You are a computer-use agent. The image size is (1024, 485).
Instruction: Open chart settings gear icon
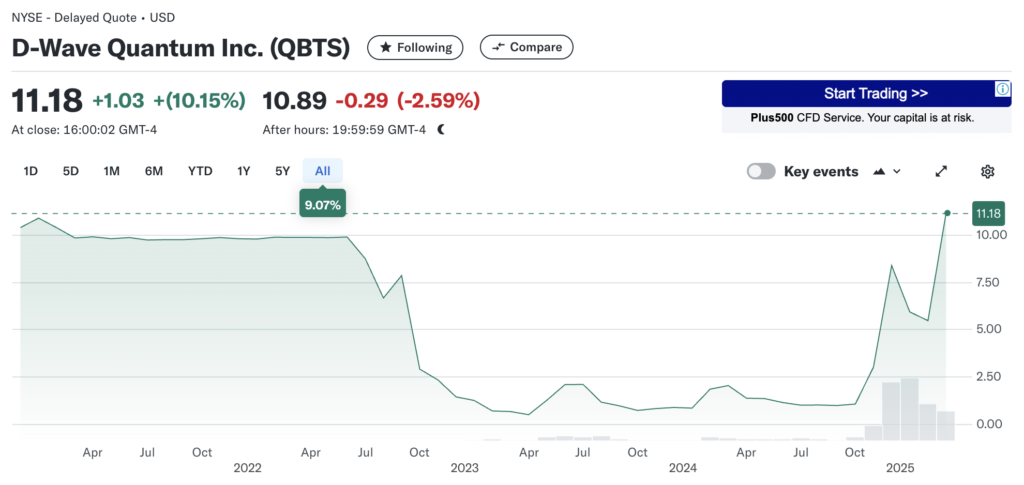point(987,171)
